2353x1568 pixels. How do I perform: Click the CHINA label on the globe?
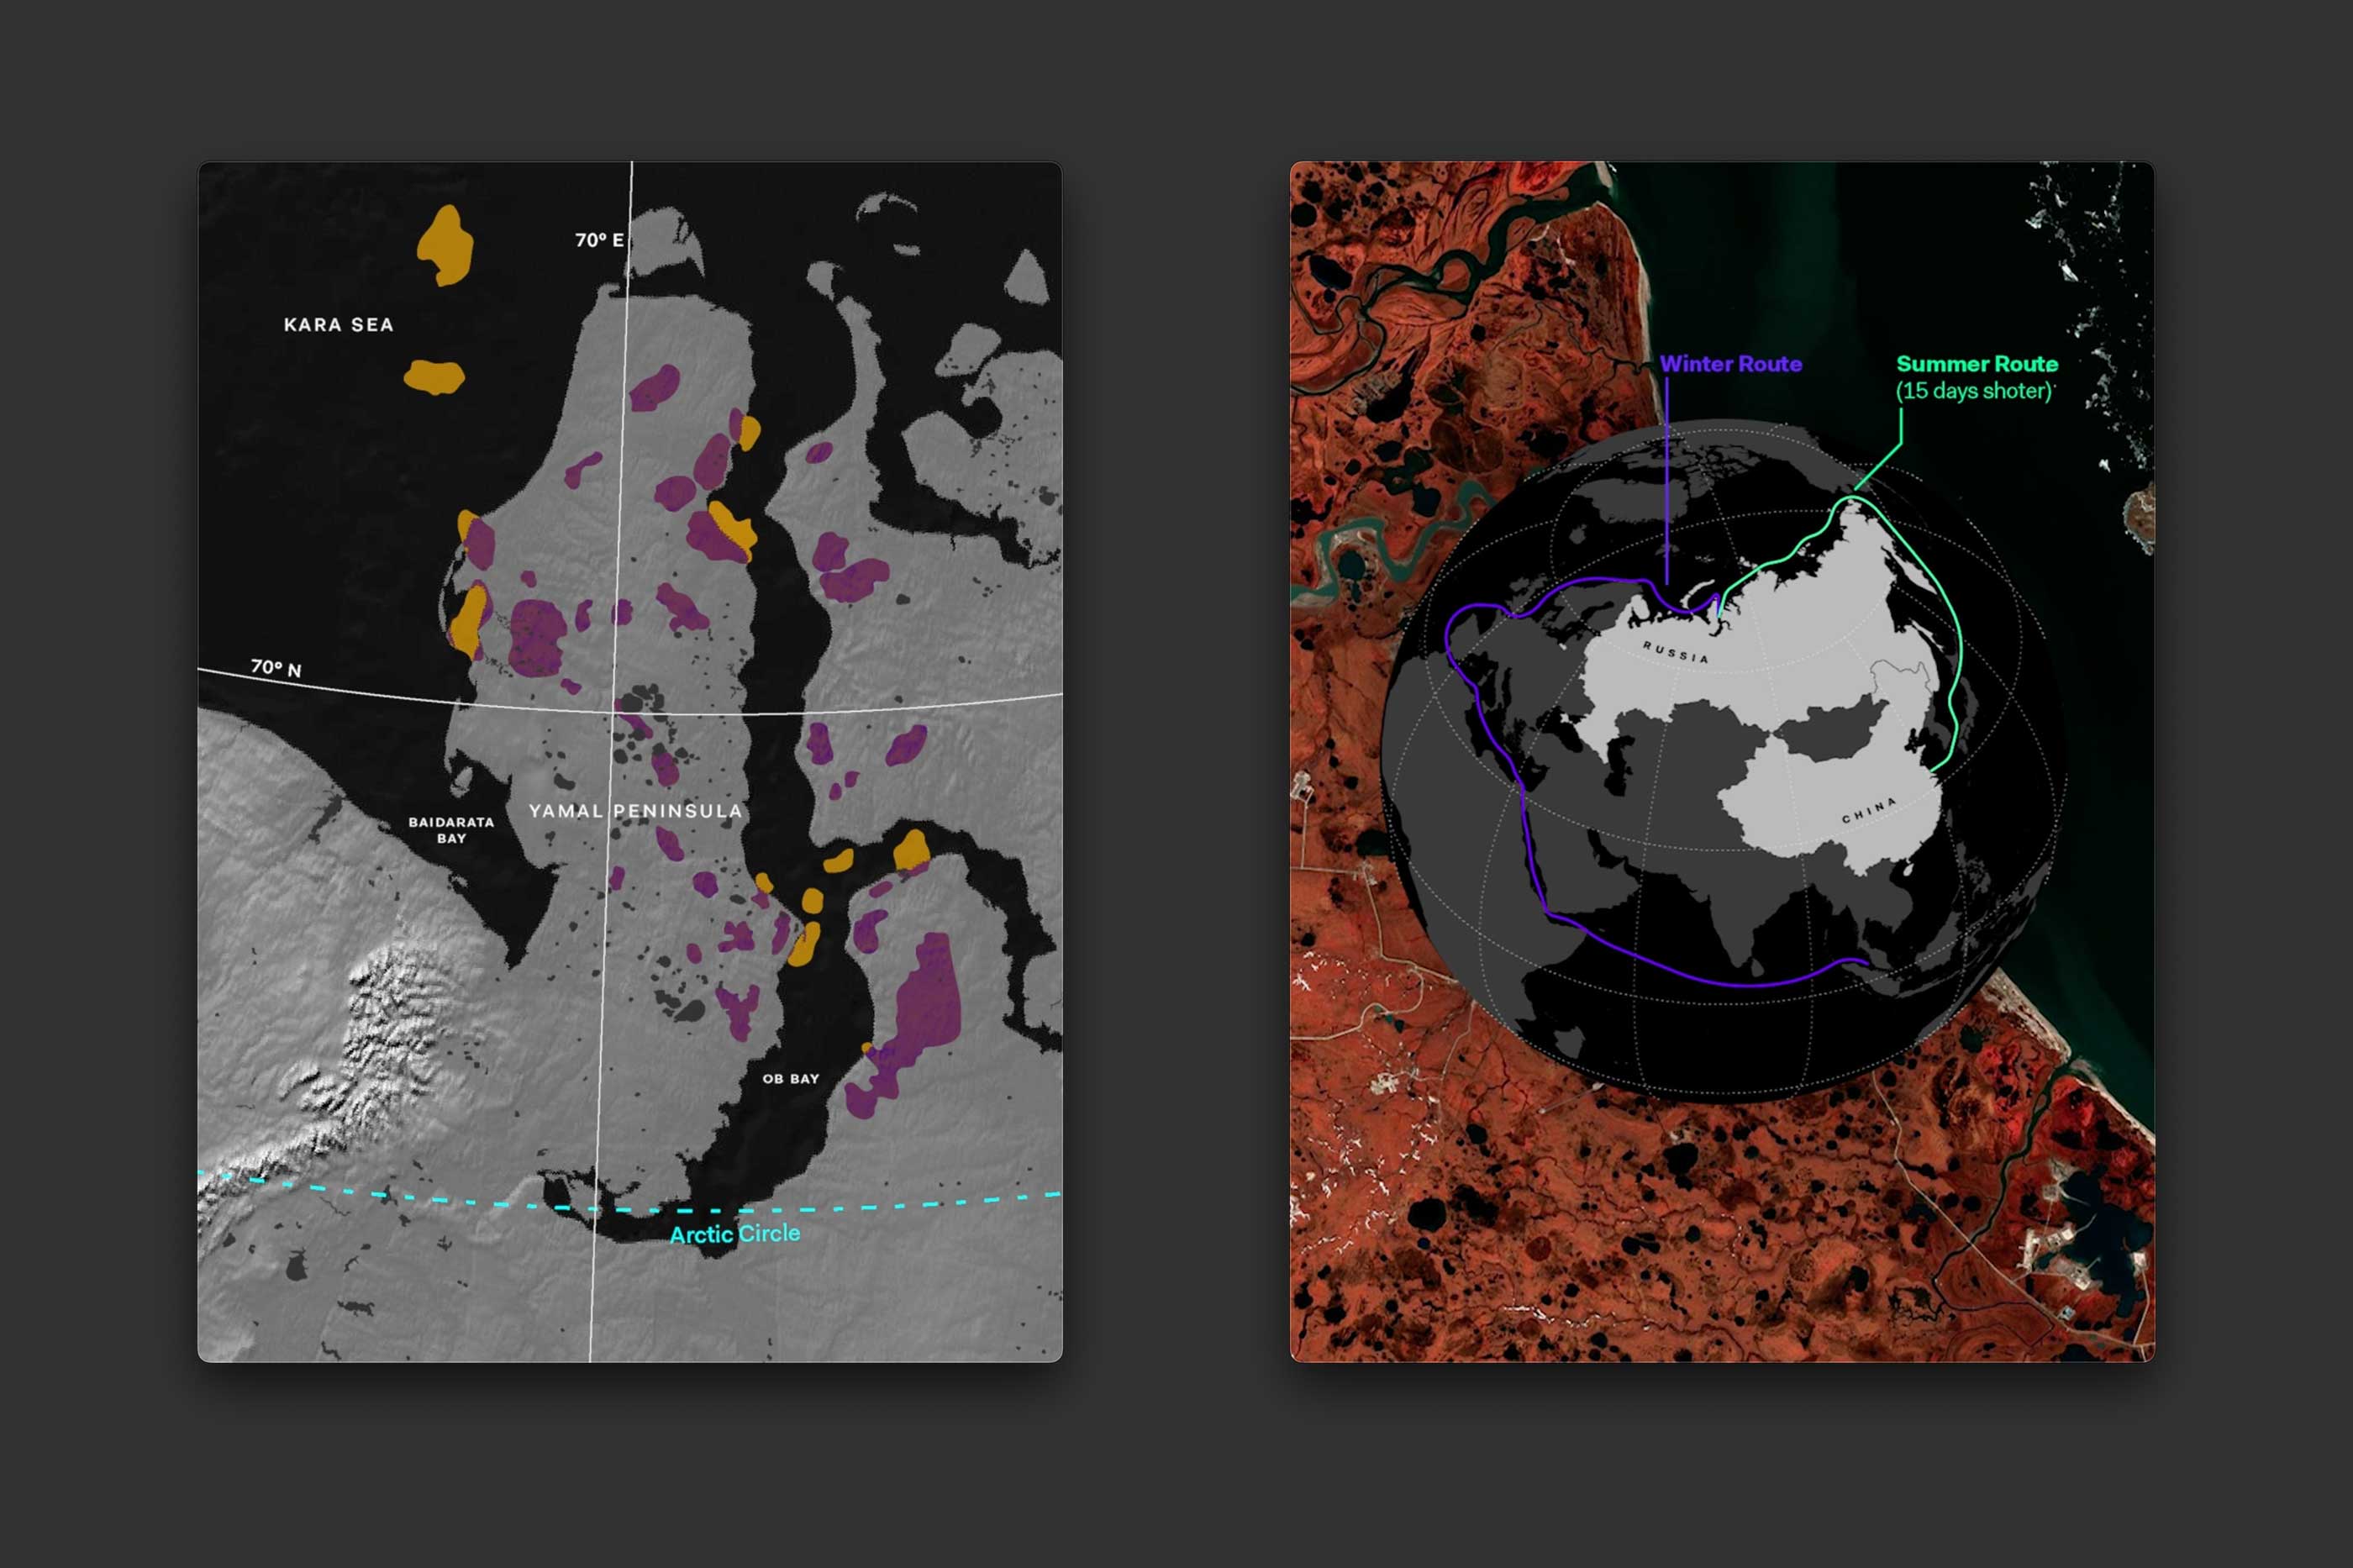[1868, 810]
